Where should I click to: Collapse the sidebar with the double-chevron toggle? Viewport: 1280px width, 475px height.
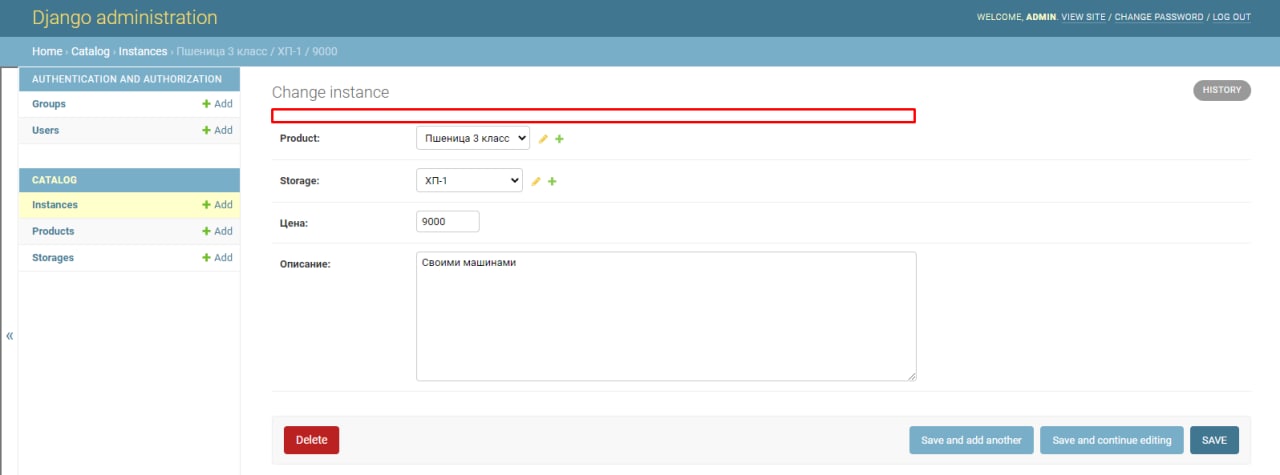coord(10,336)
